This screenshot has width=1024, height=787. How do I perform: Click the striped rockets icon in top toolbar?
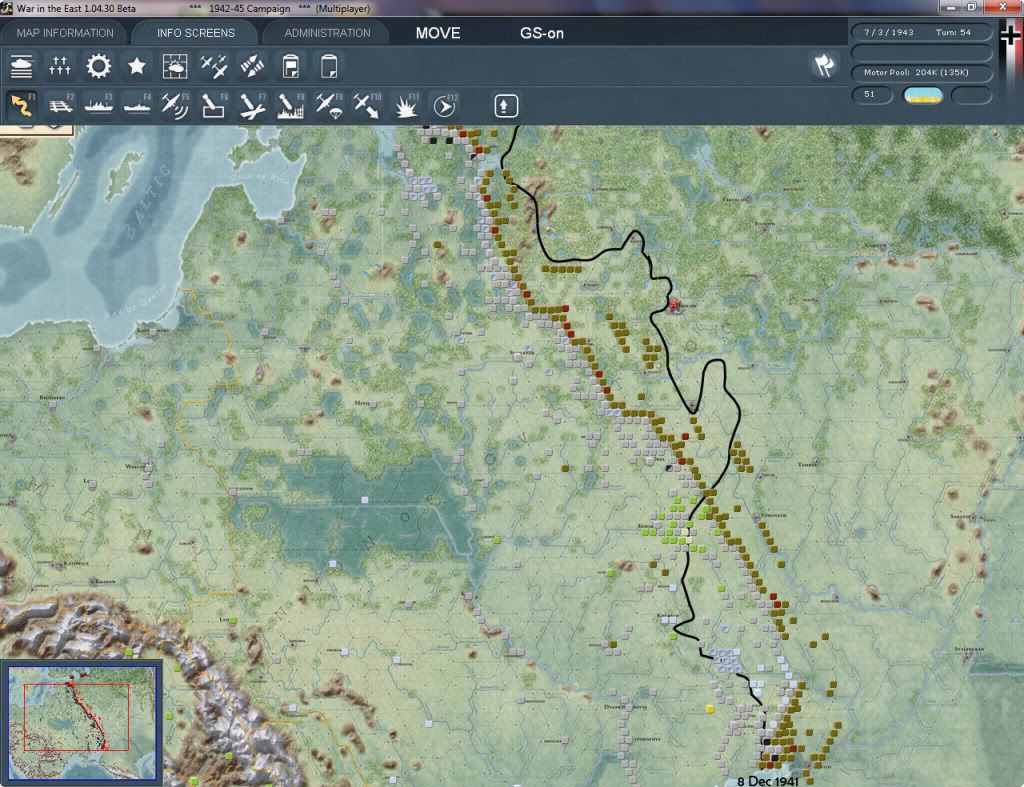[252, 66]
